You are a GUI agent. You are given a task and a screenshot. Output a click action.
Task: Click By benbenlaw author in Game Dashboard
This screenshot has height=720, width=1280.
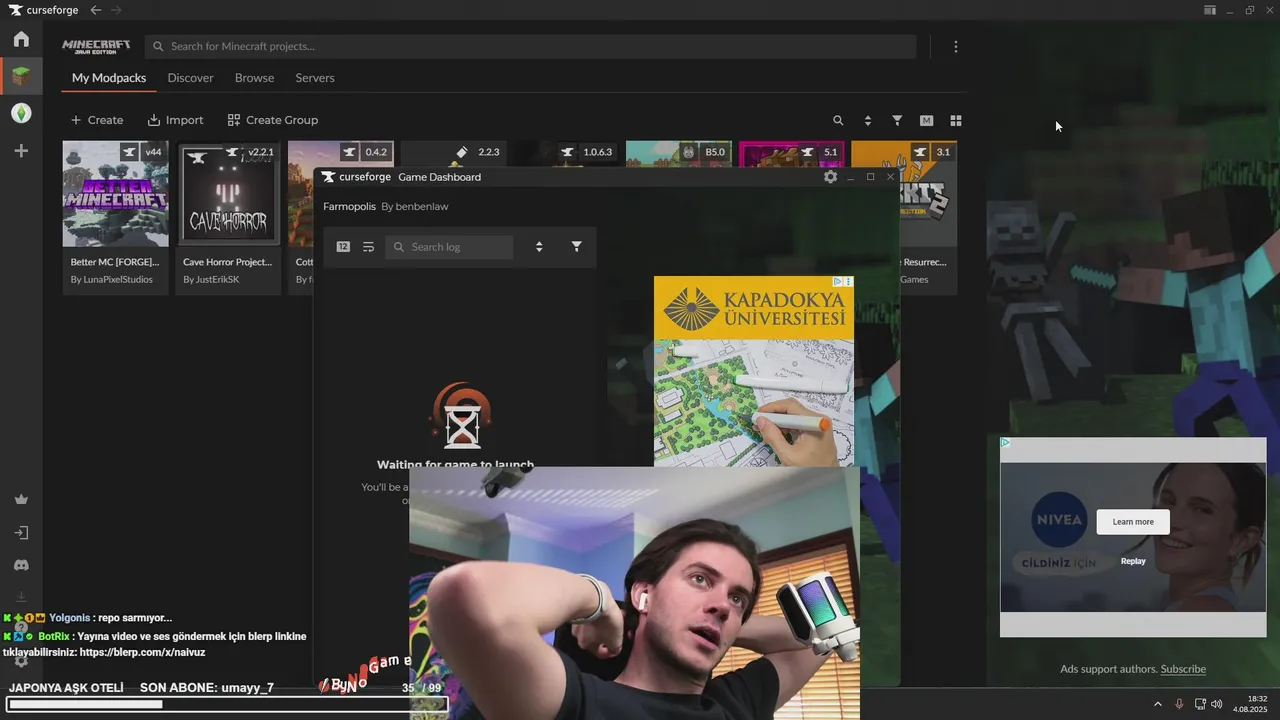[415, 207]
